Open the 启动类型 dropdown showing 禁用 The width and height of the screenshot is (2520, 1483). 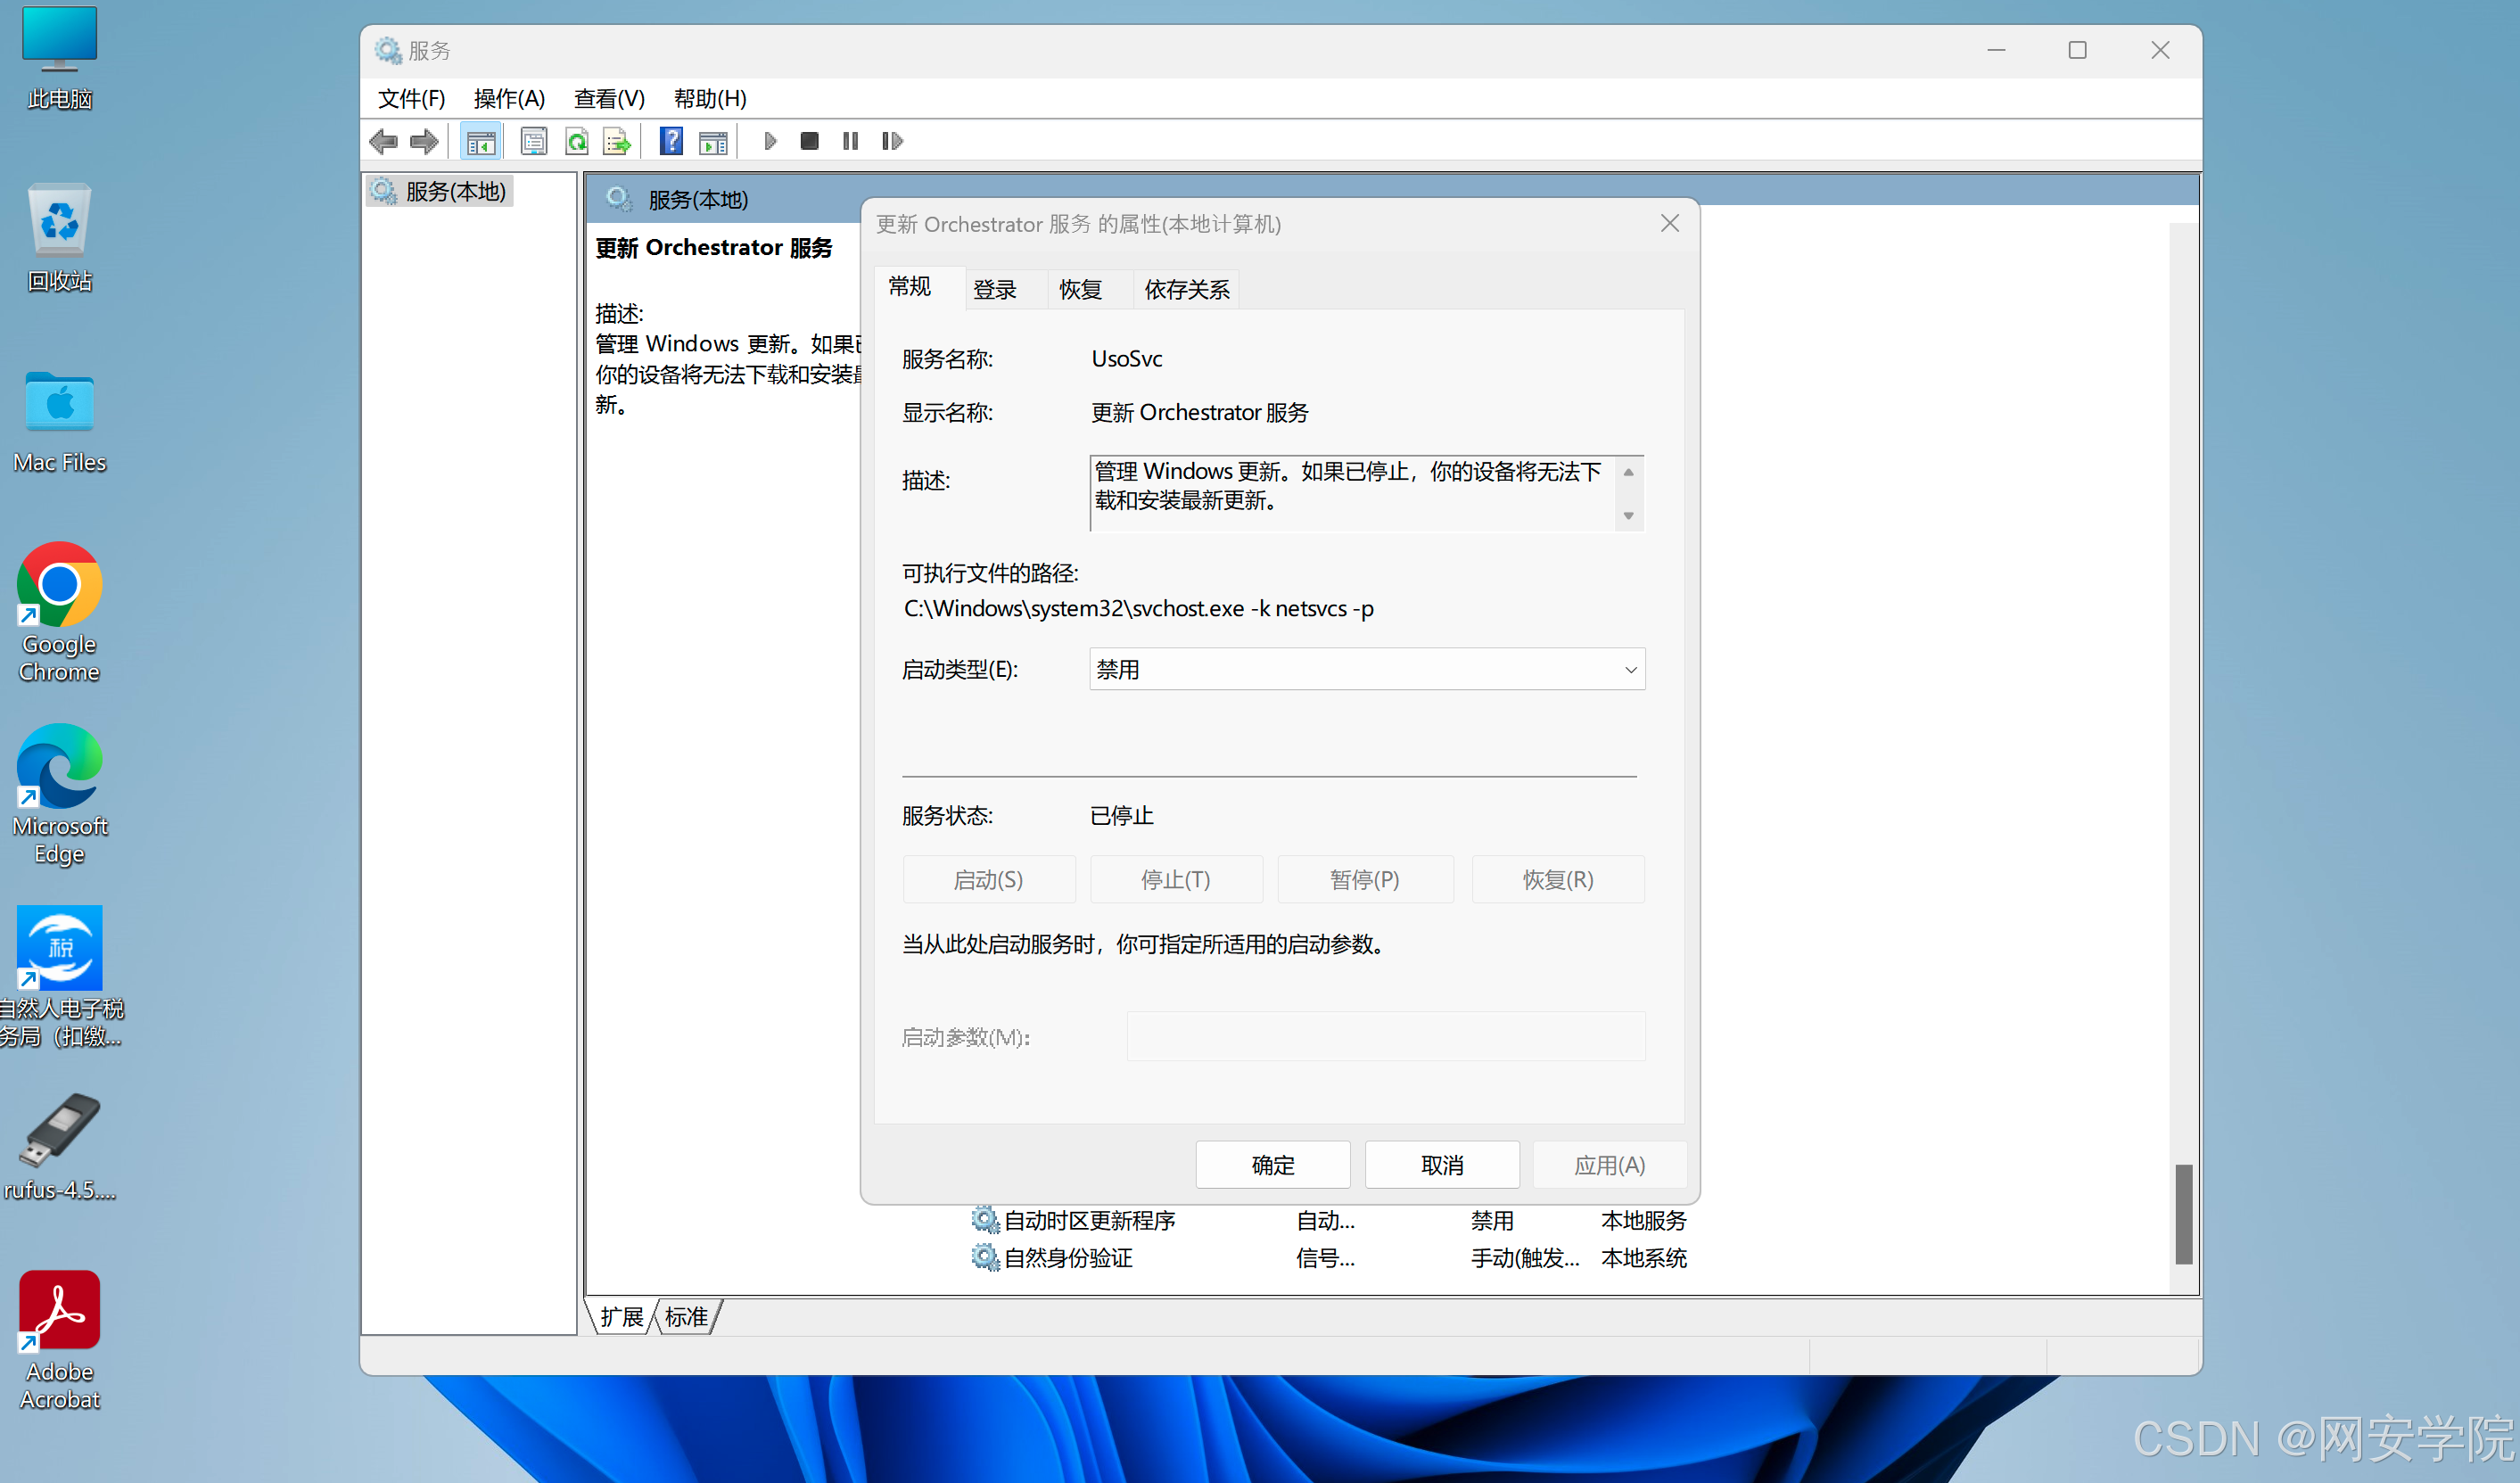coord(1366,669)
